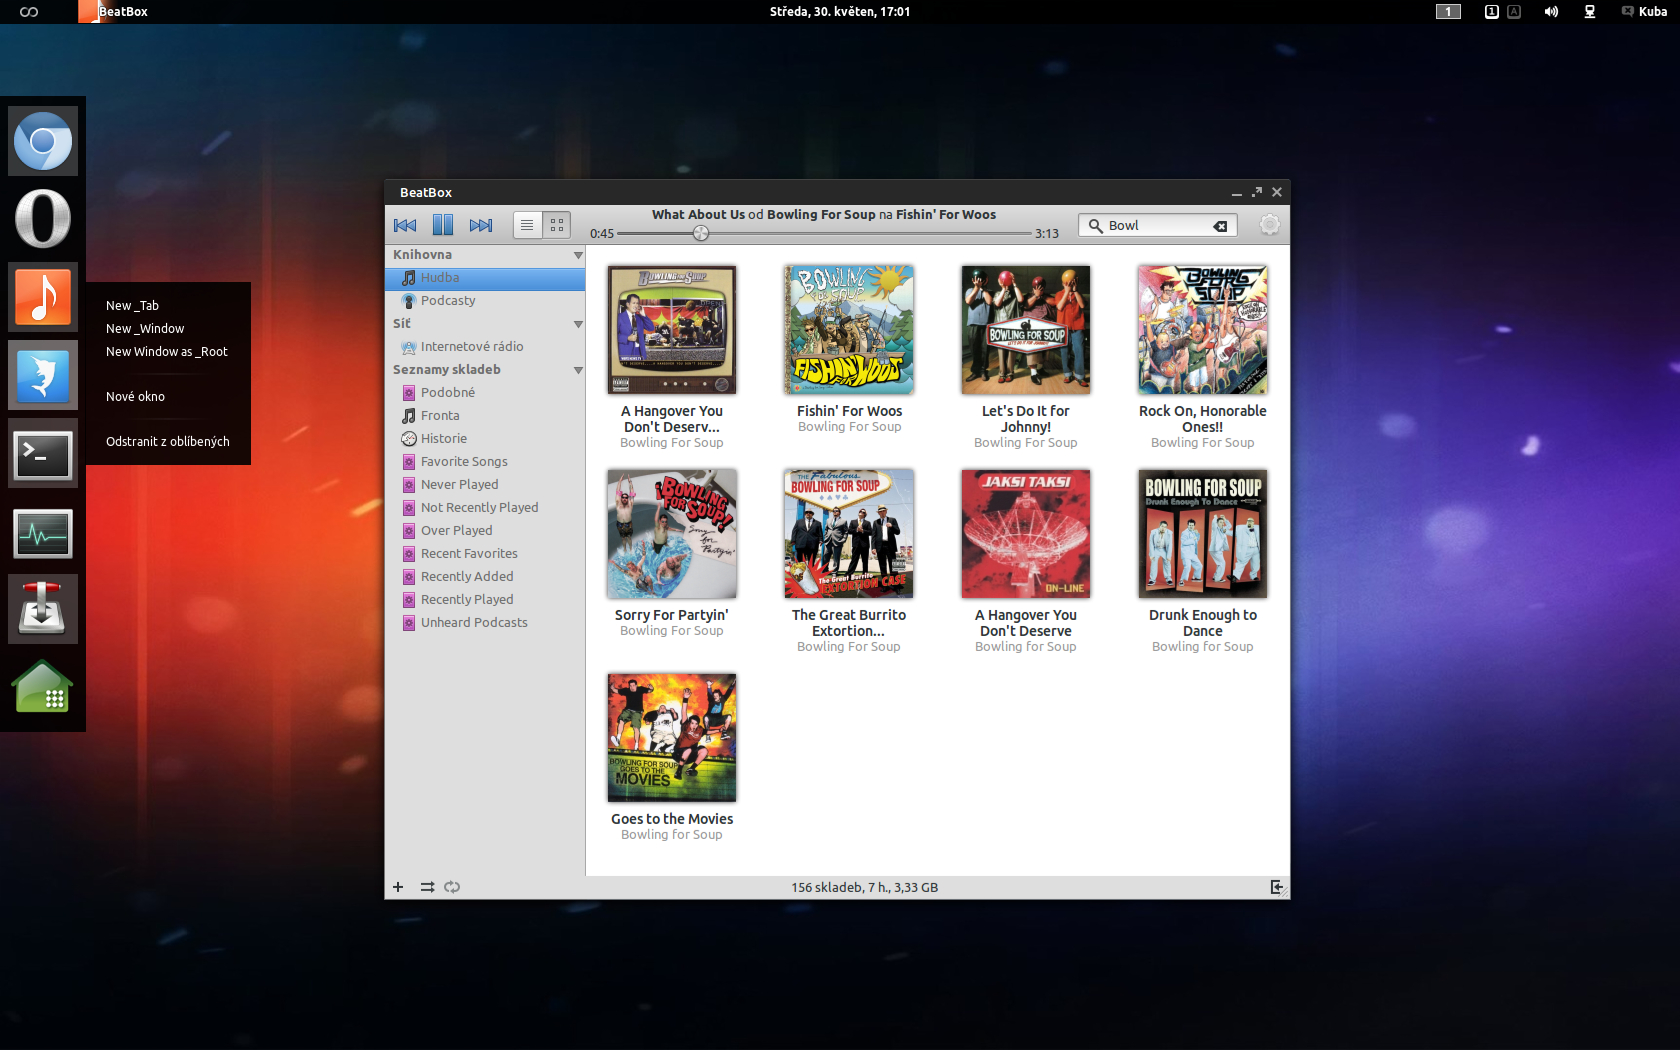The height and width of the screenshot is (1050, 1680).
Task: Open the Never Played smart playlist
Action: tap(485, 485)
